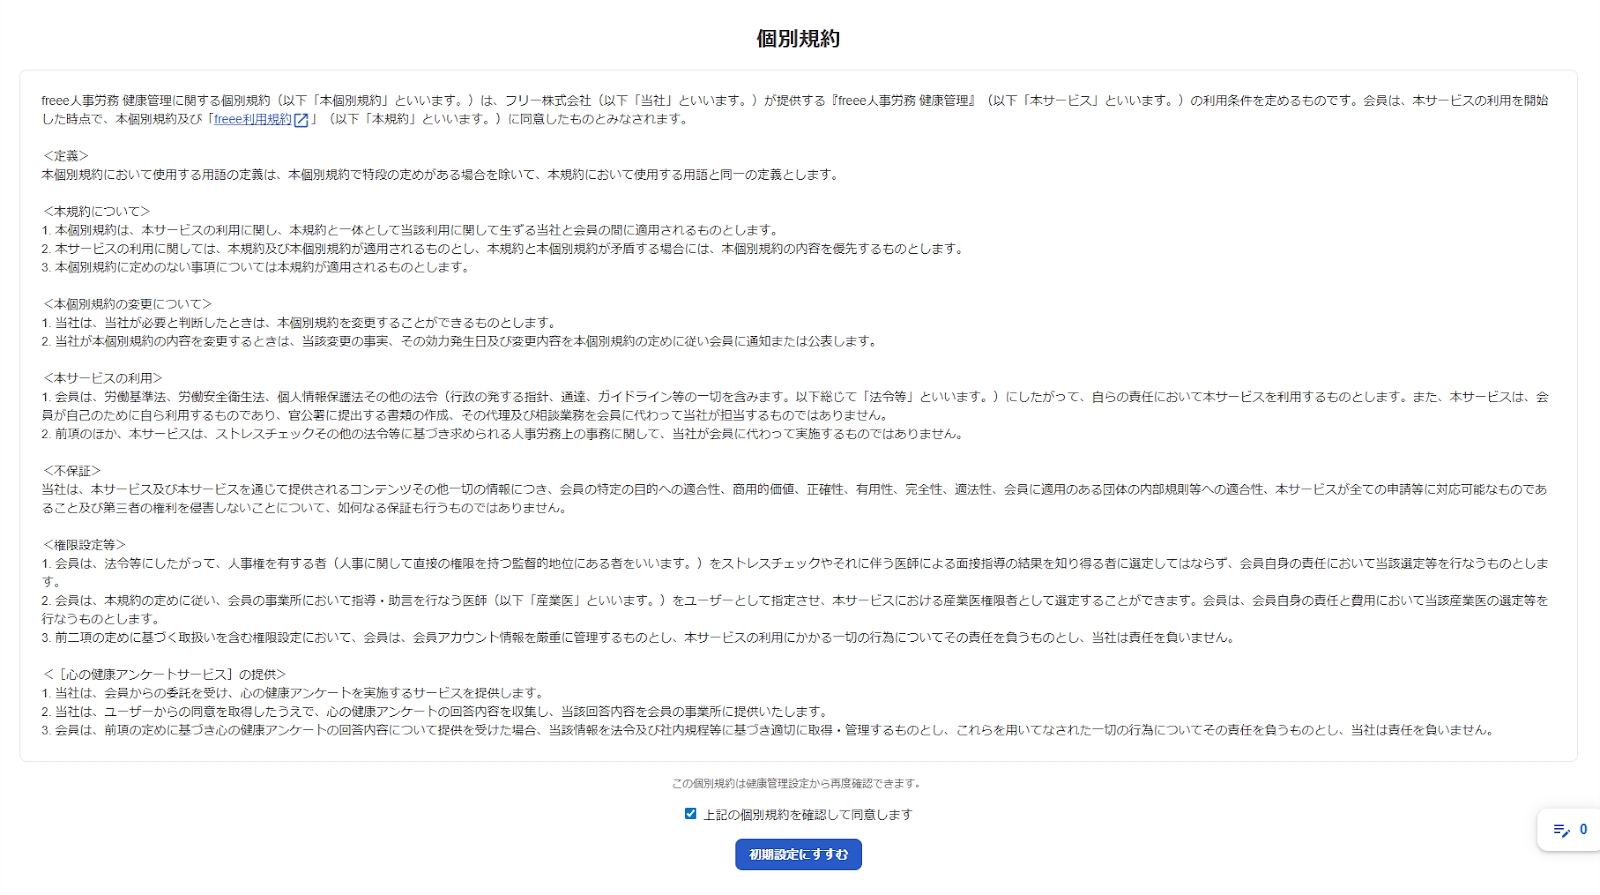This screenshot has height=895, width=1600.
Task: Click the <不保証> section heading
Action: pos(72,471)
